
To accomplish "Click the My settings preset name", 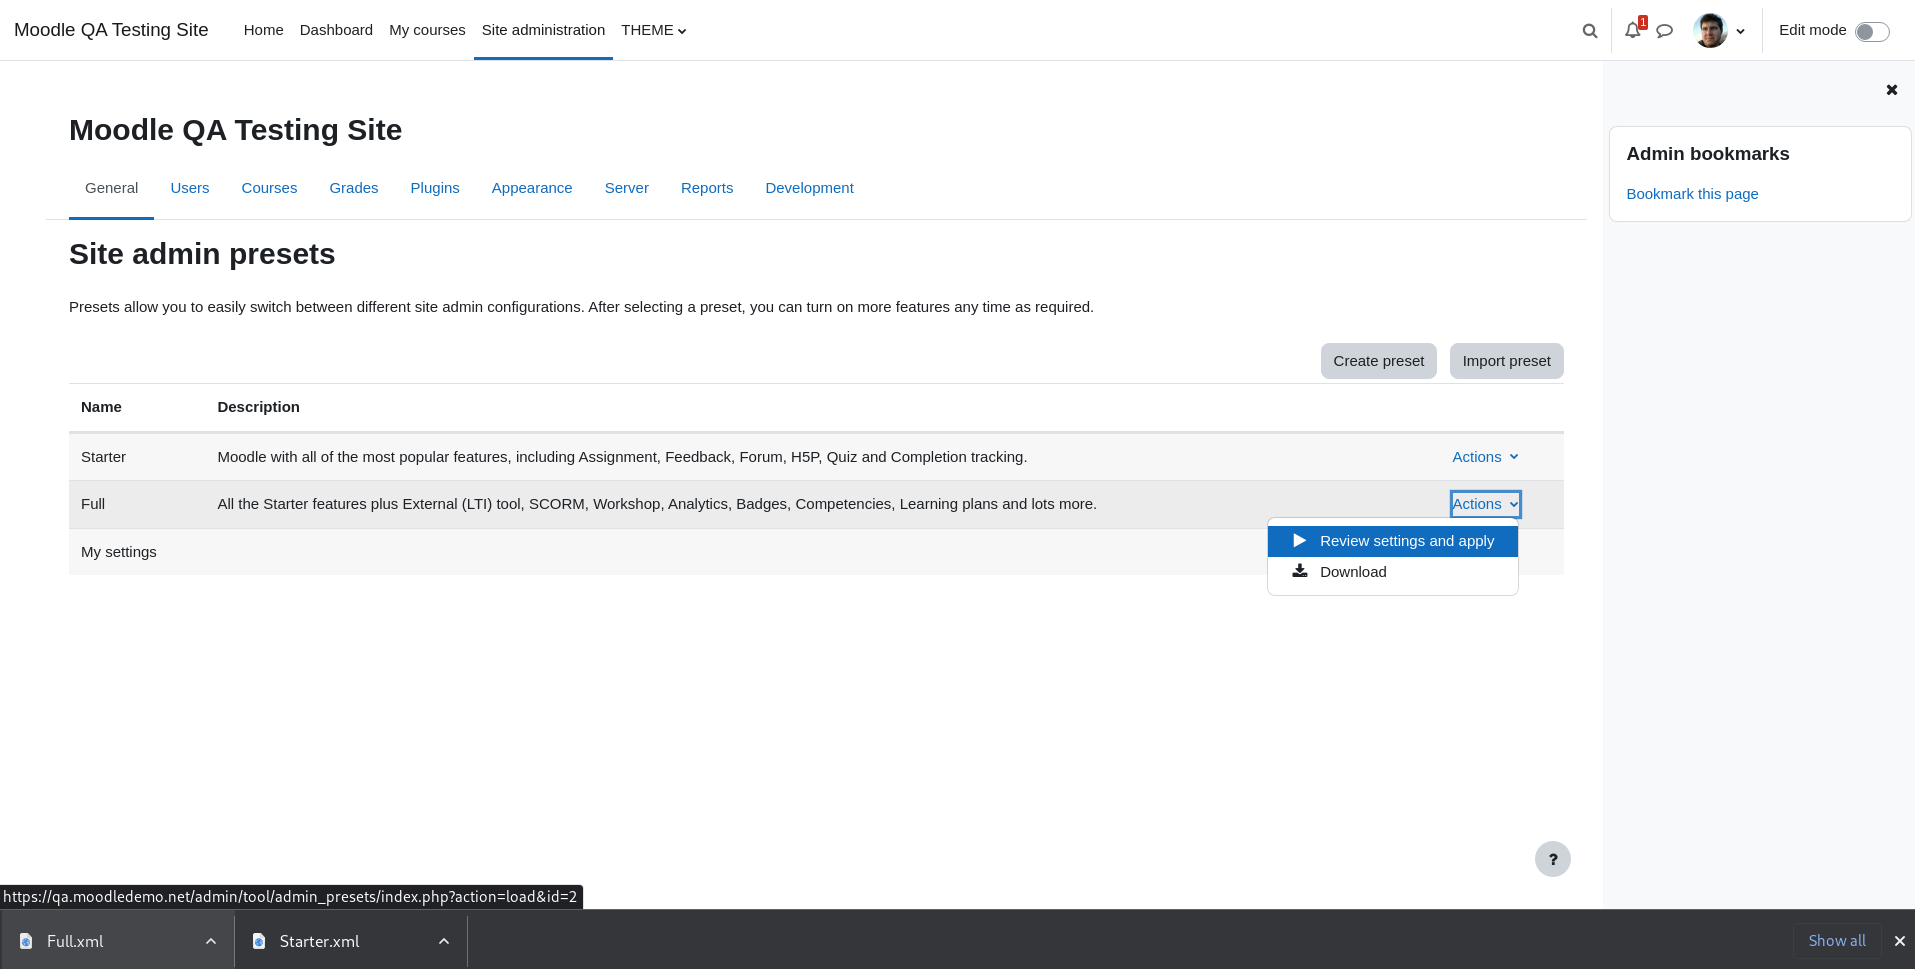I will (x=119, y=552).
